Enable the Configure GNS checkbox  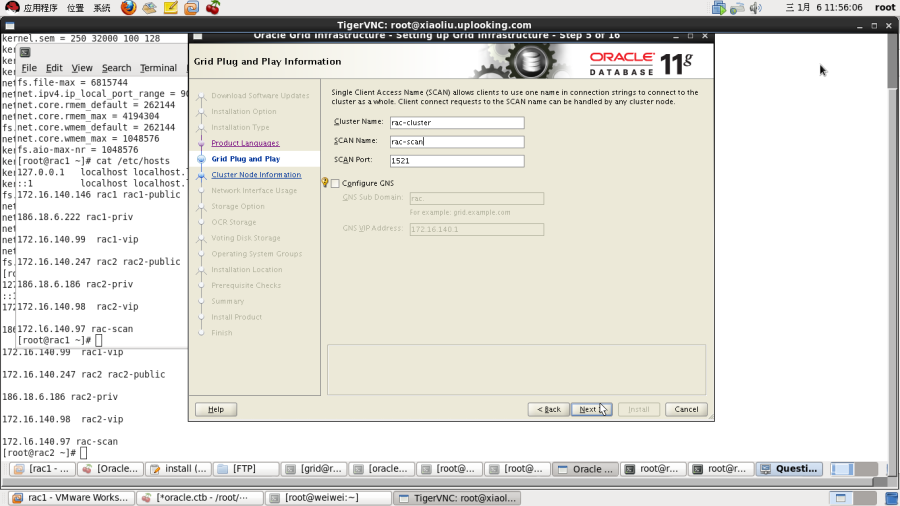coord(335,183)
